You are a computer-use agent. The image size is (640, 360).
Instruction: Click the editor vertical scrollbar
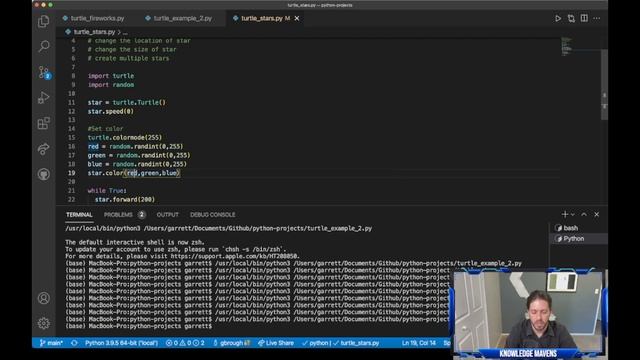coord(604,84)
